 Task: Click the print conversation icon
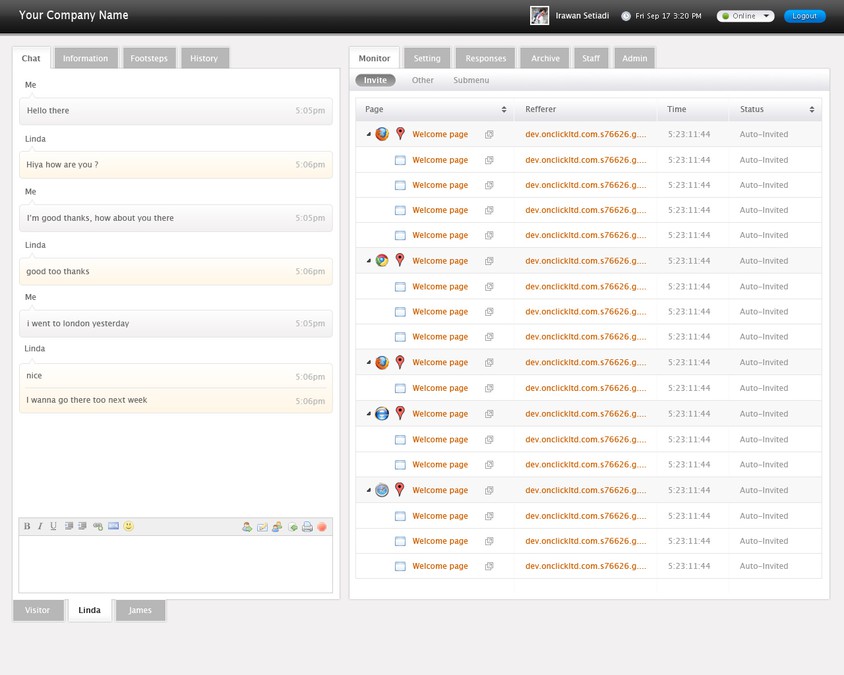pos(308,526)
